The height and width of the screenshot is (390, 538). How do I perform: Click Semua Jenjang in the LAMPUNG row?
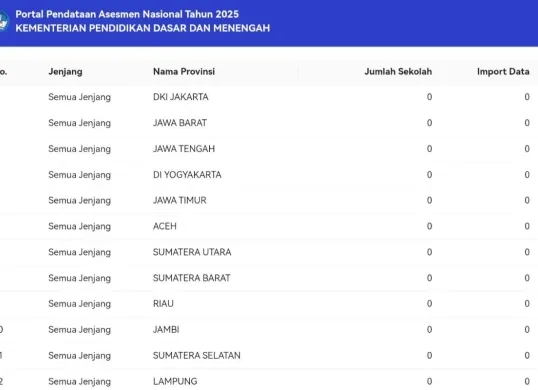point(80,382)
